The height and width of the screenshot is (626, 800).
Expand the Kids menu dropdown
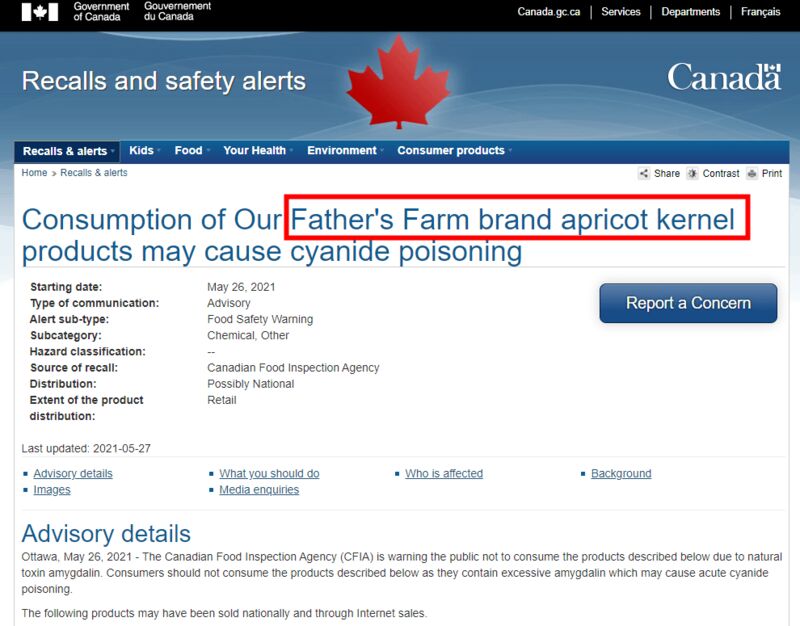[x=144, y=151]
